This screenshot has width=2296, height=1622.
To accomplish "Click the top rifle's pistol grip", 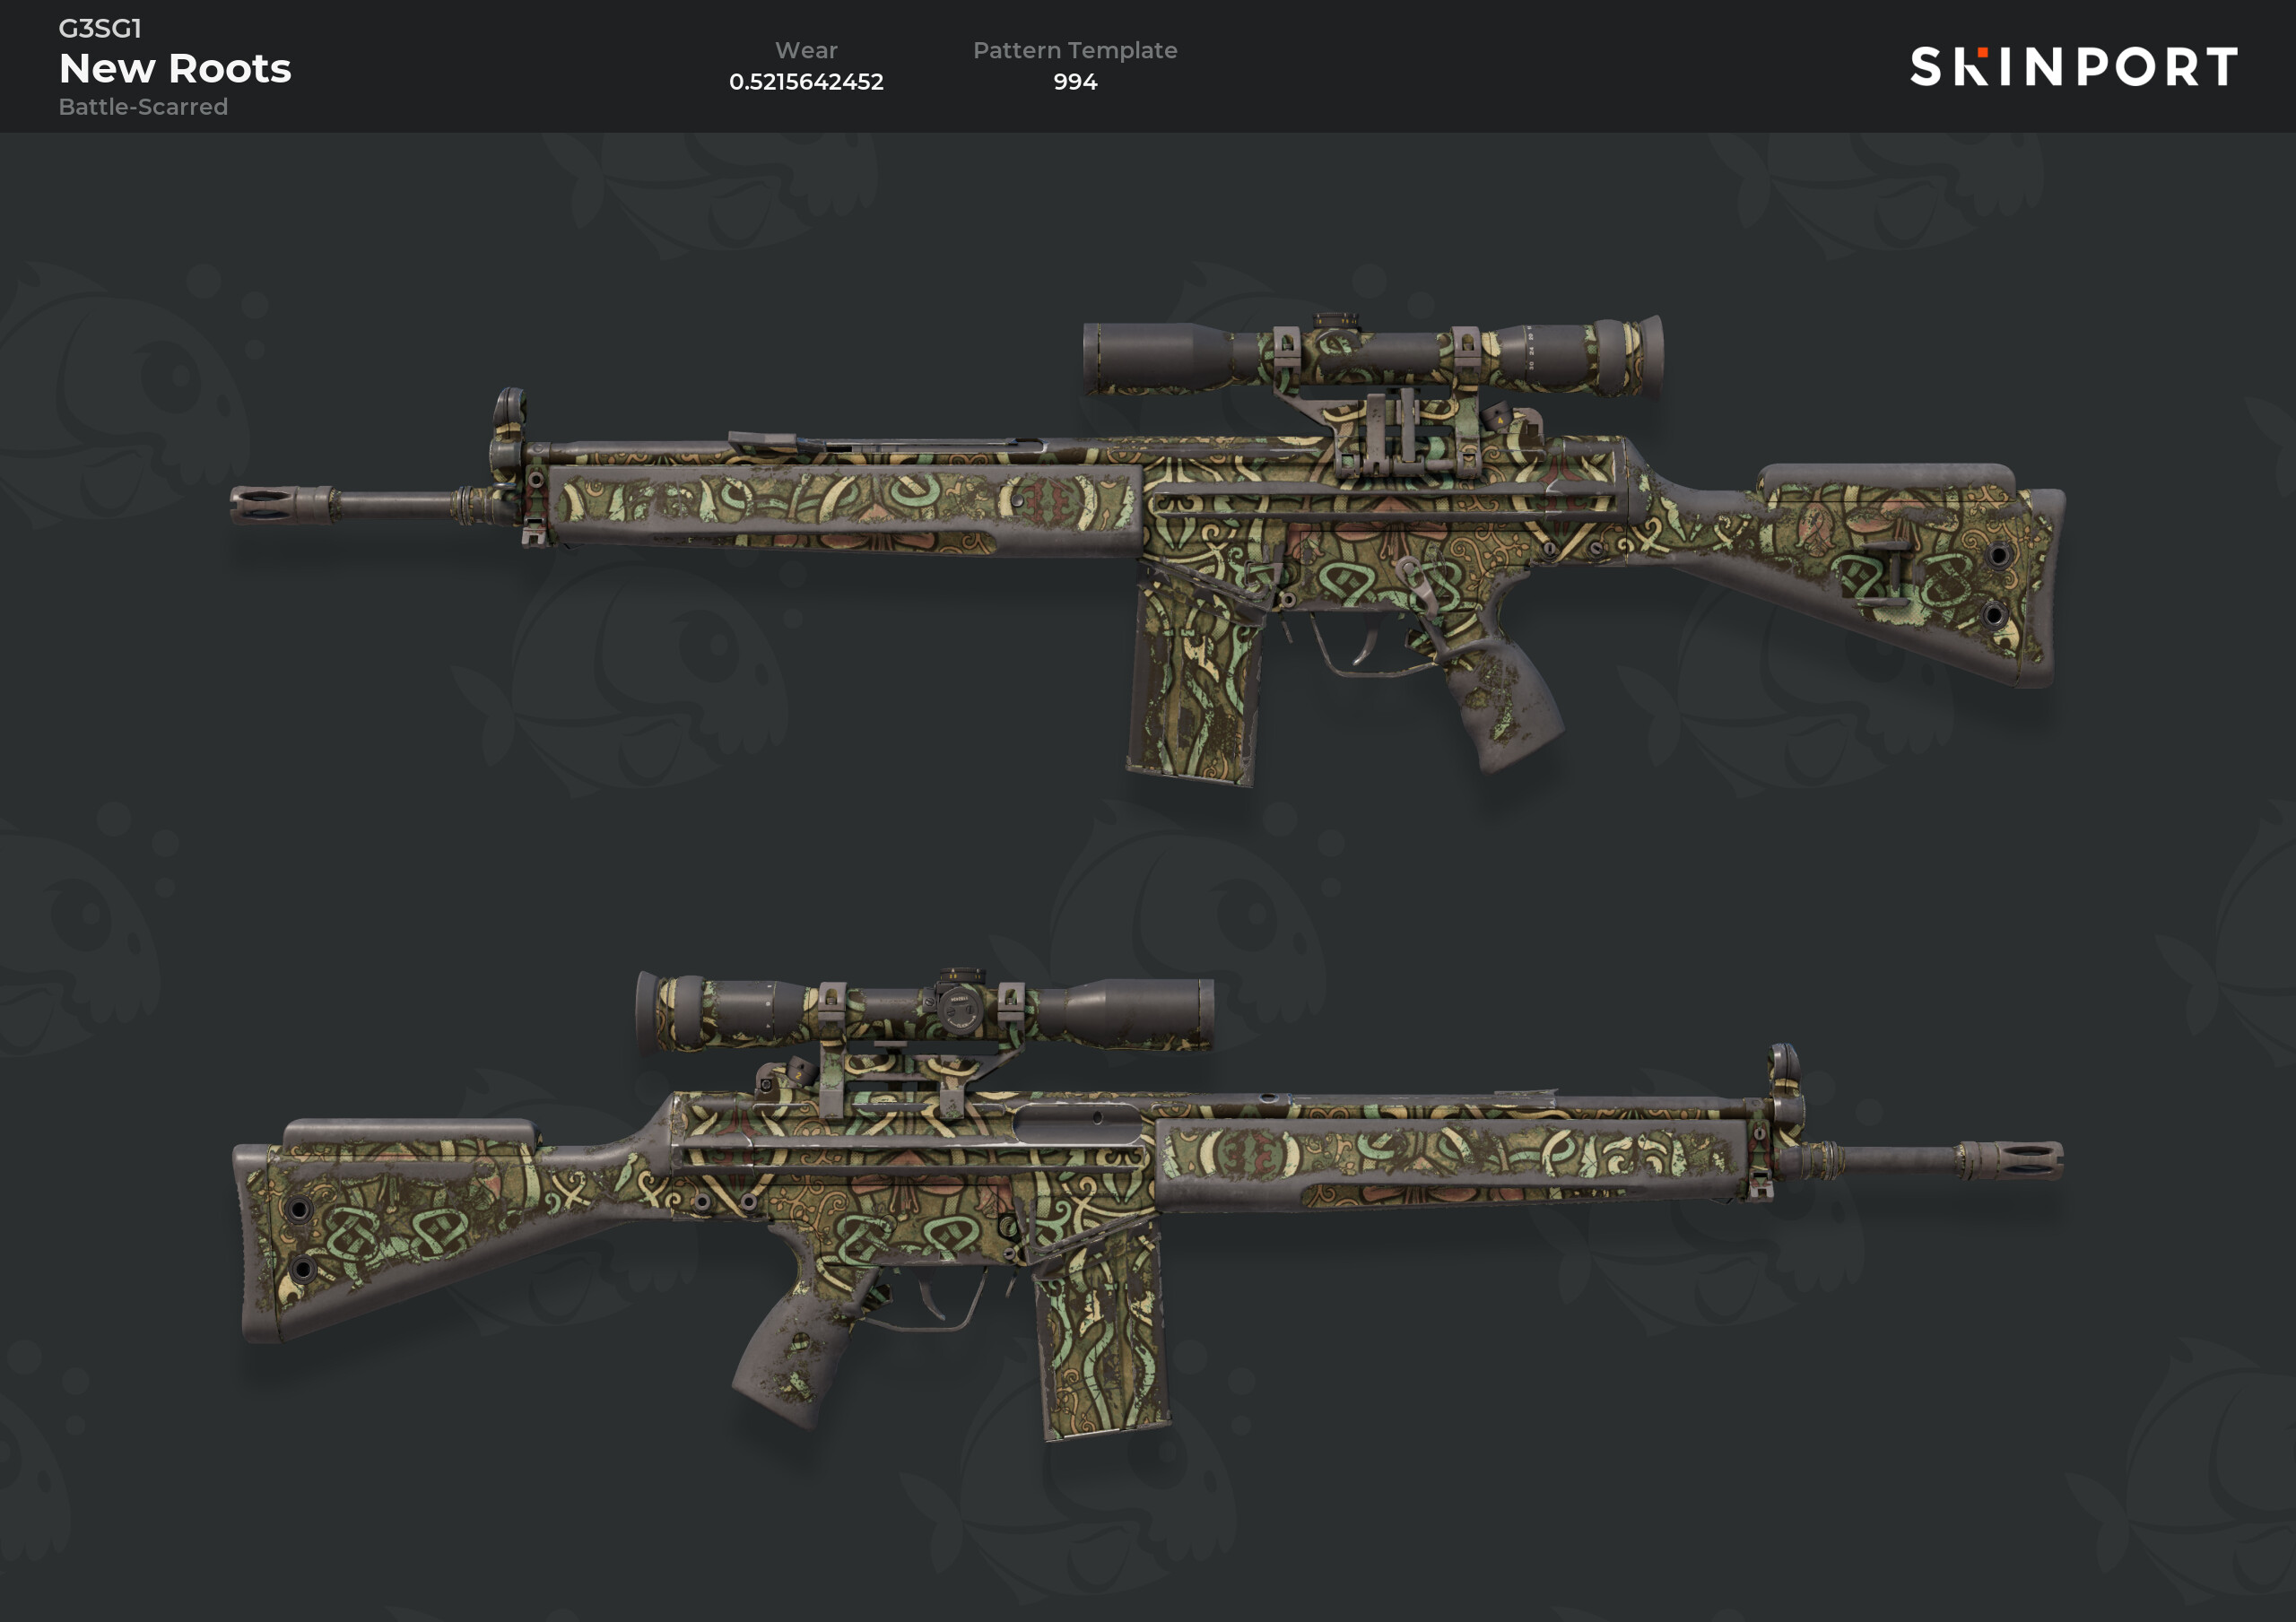I will pyautogui.click(x=1500, y=700).
